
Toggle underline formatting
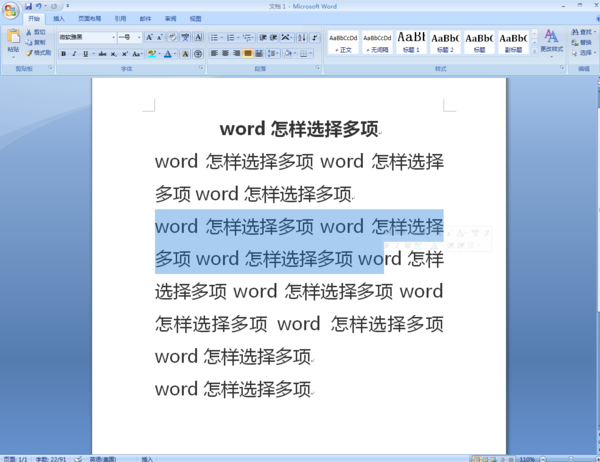[85, 54]
